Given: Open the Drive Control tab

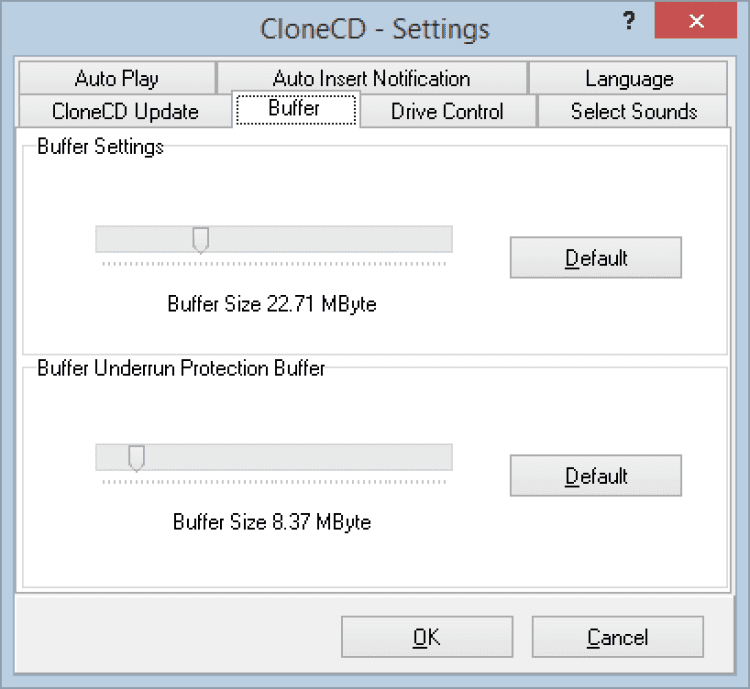Looking at the screenshot, I should point(447,111).
